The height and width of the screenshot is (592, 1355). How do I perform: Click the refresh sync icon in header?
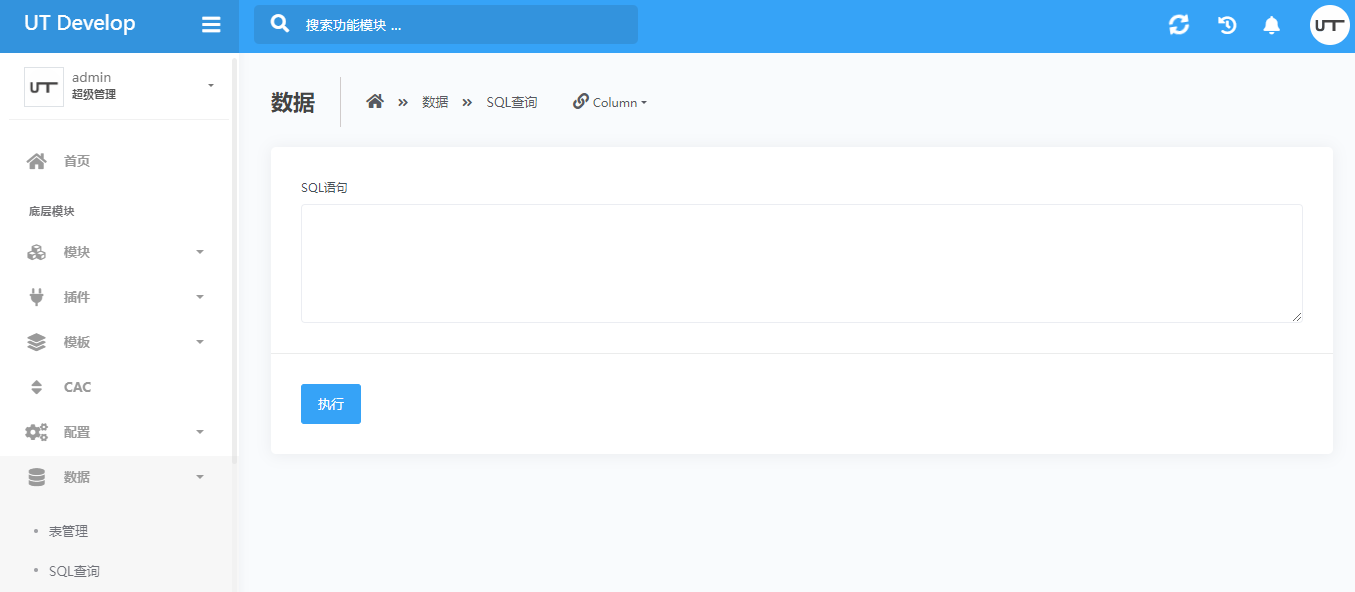[1179, 25]
